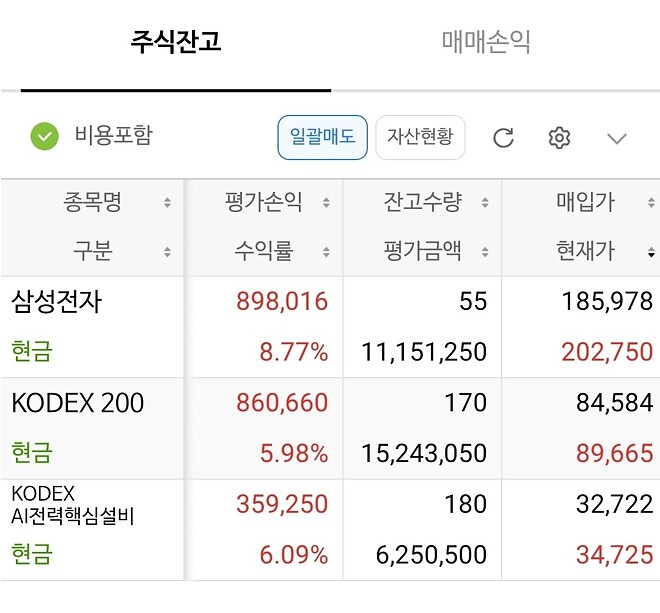The image size is (660, 613).
Task: Toggle the 비용포함 green checkbox
Action: tap(45, 136)
